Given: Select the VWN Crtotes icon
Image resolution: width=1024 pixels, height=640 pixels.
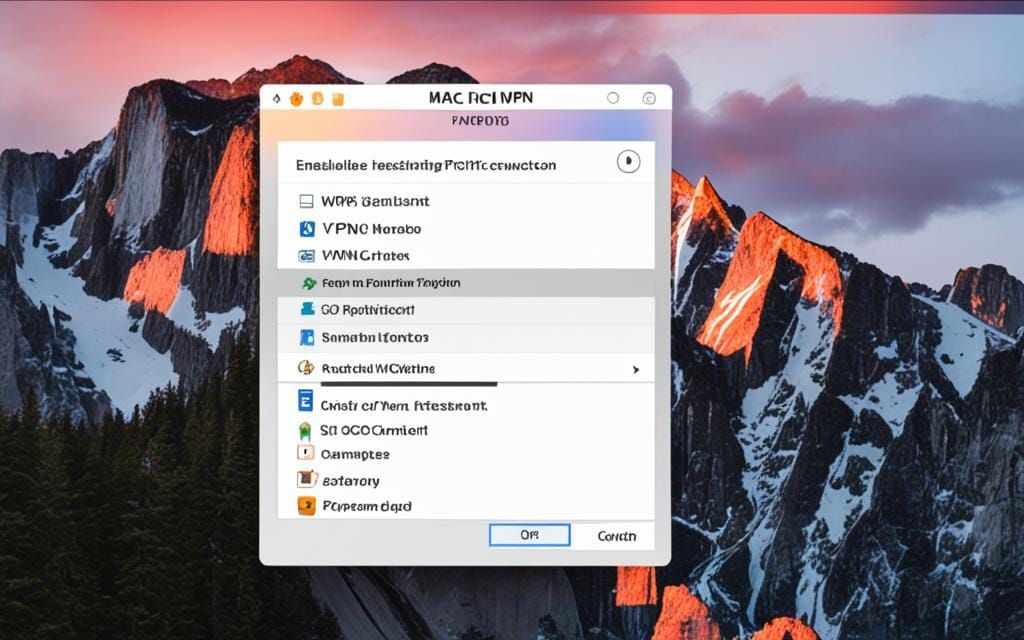Looking at the screenshot, I should [x=308, y=256].
